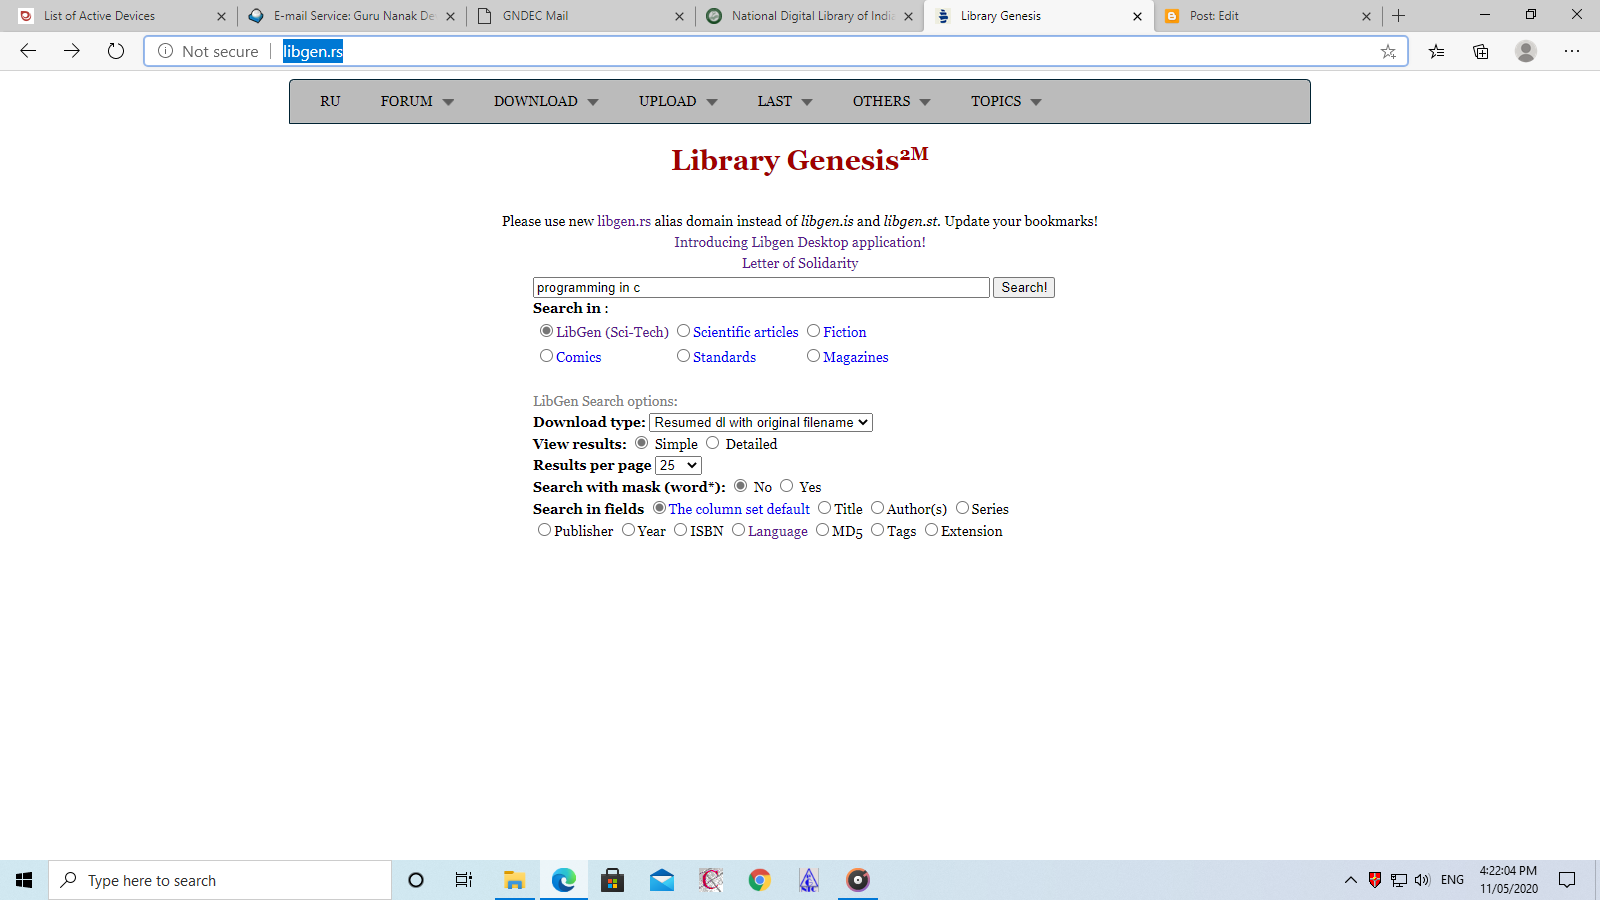Open Google Chrome from taskbar
This screenshot has width=1600, height=900.
coord(760,880)
